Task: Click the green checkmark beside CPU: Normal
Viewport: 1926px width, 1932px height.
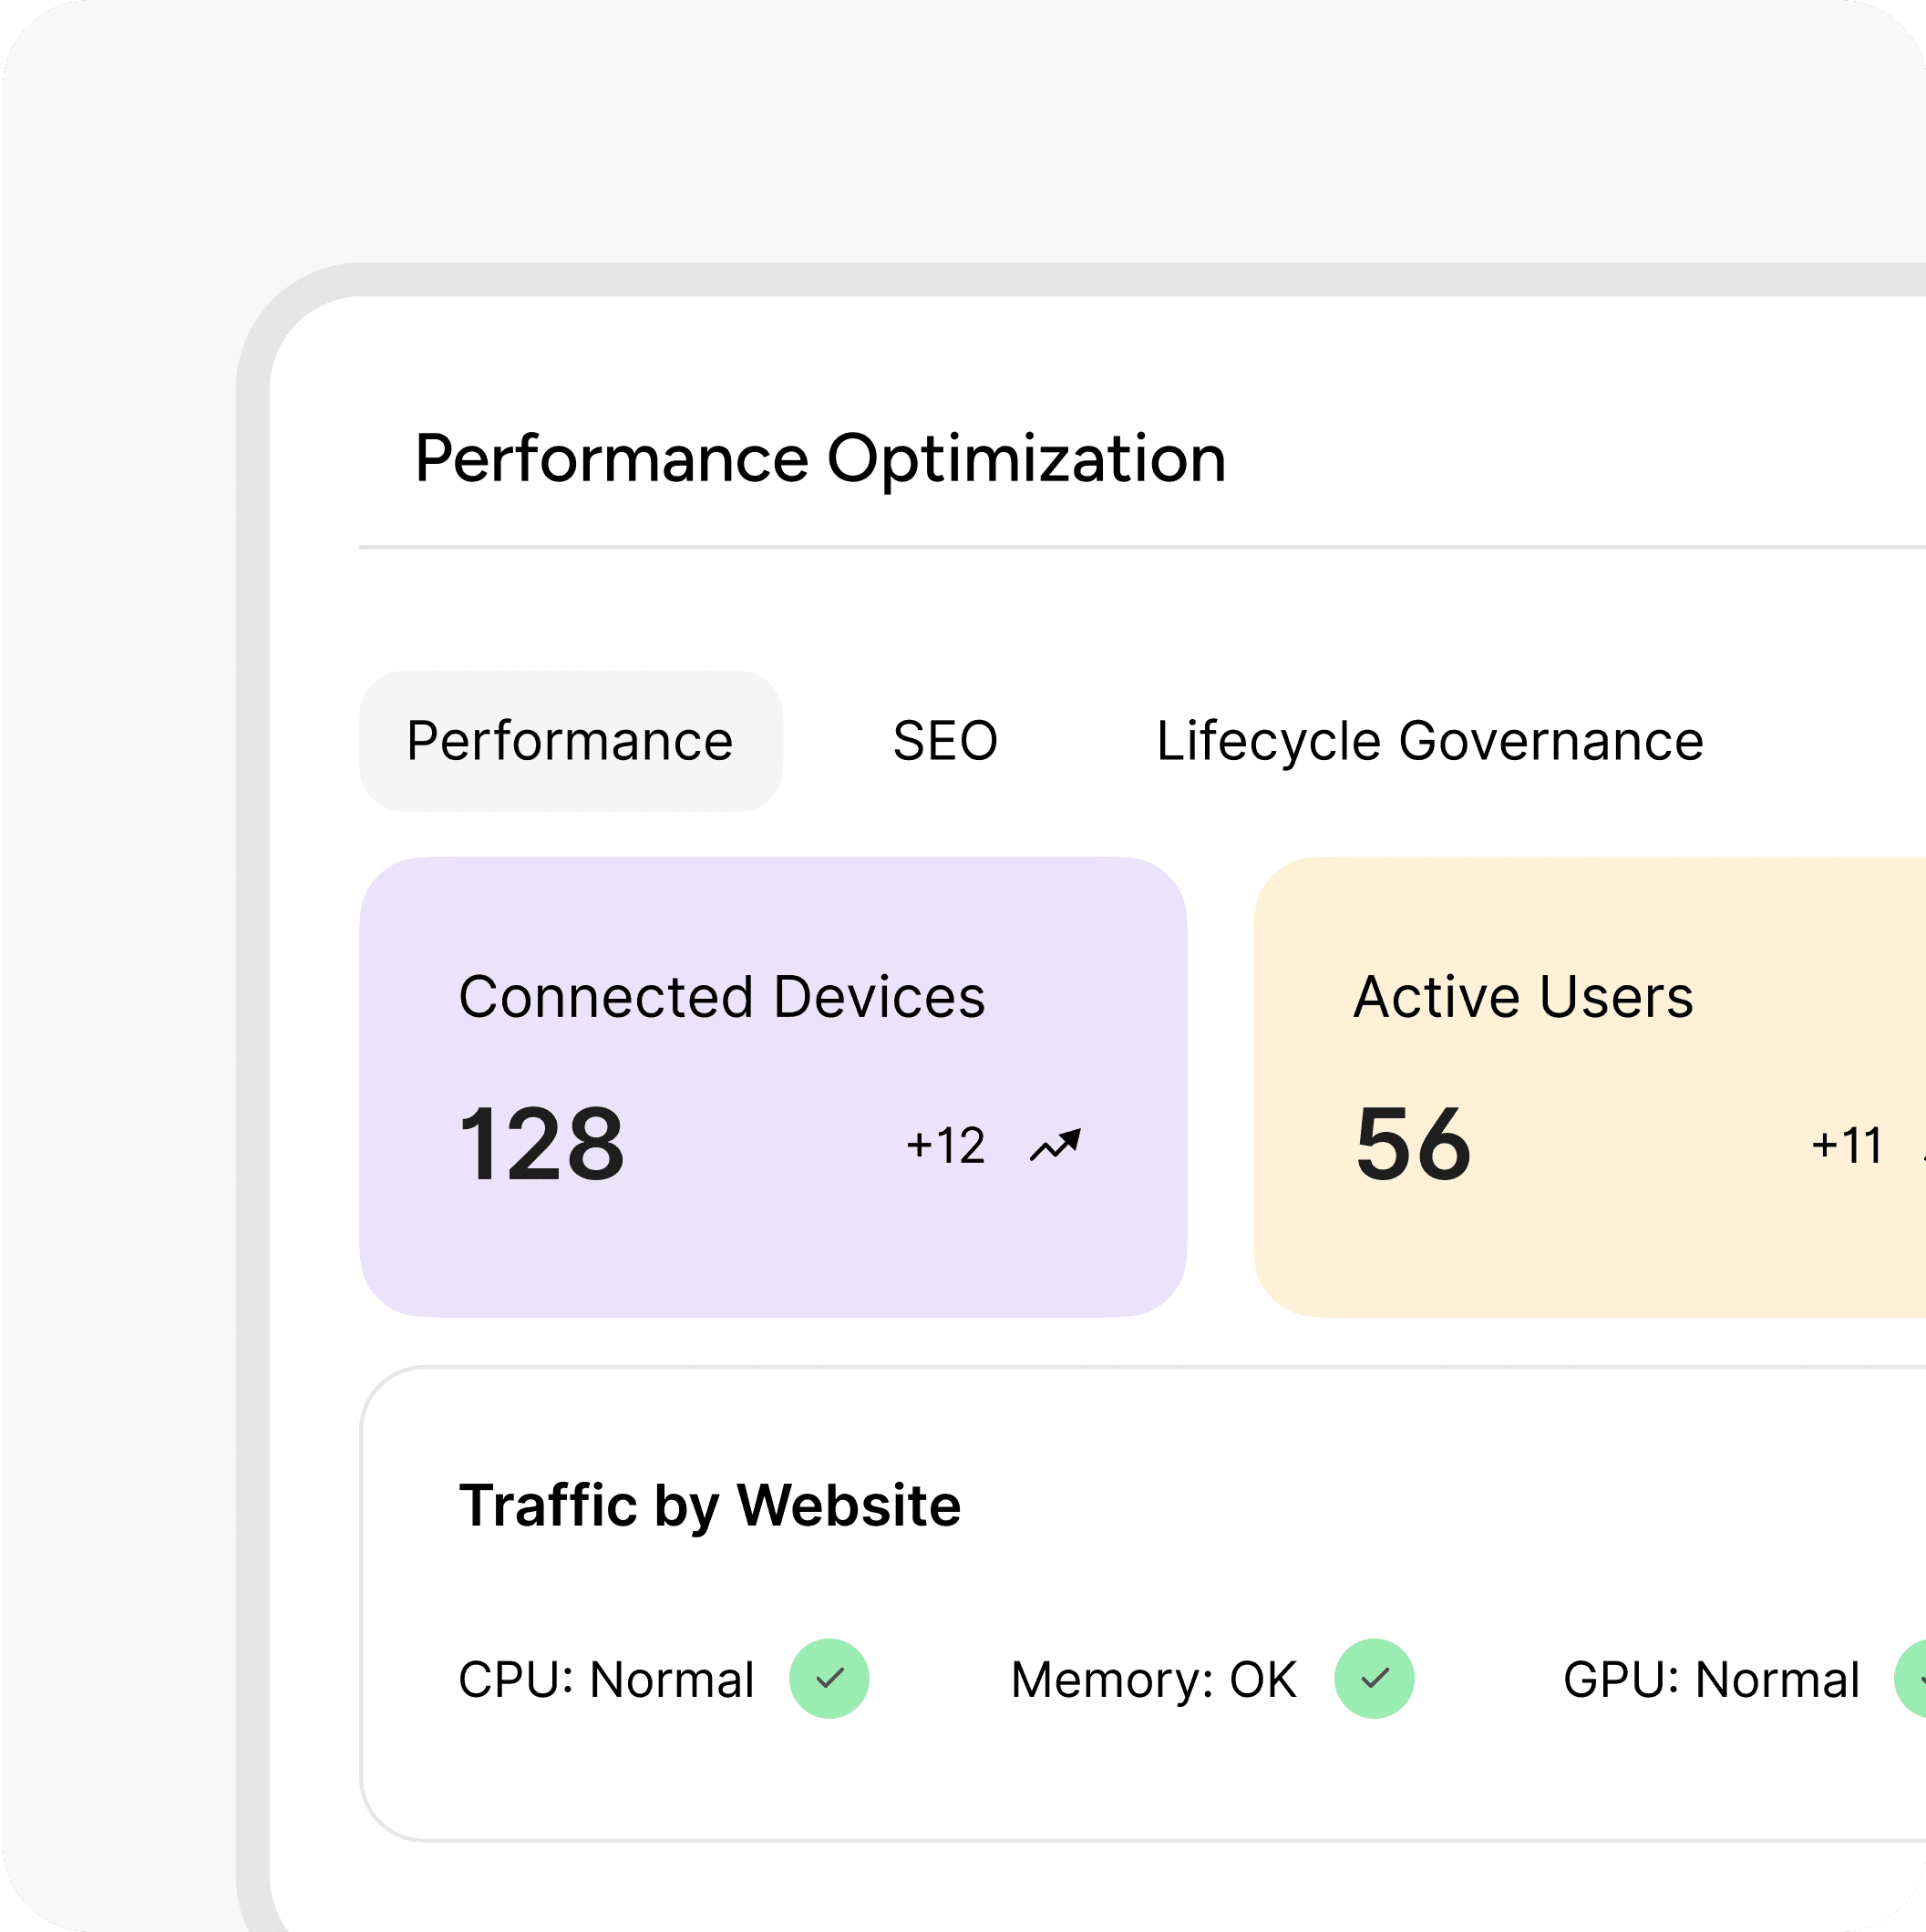Action: click(829, 1679)
